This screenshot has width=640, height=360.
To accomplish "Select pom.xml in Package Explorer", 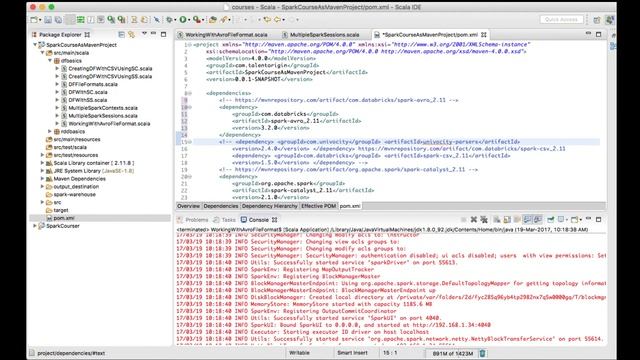I will coord(64,218).
